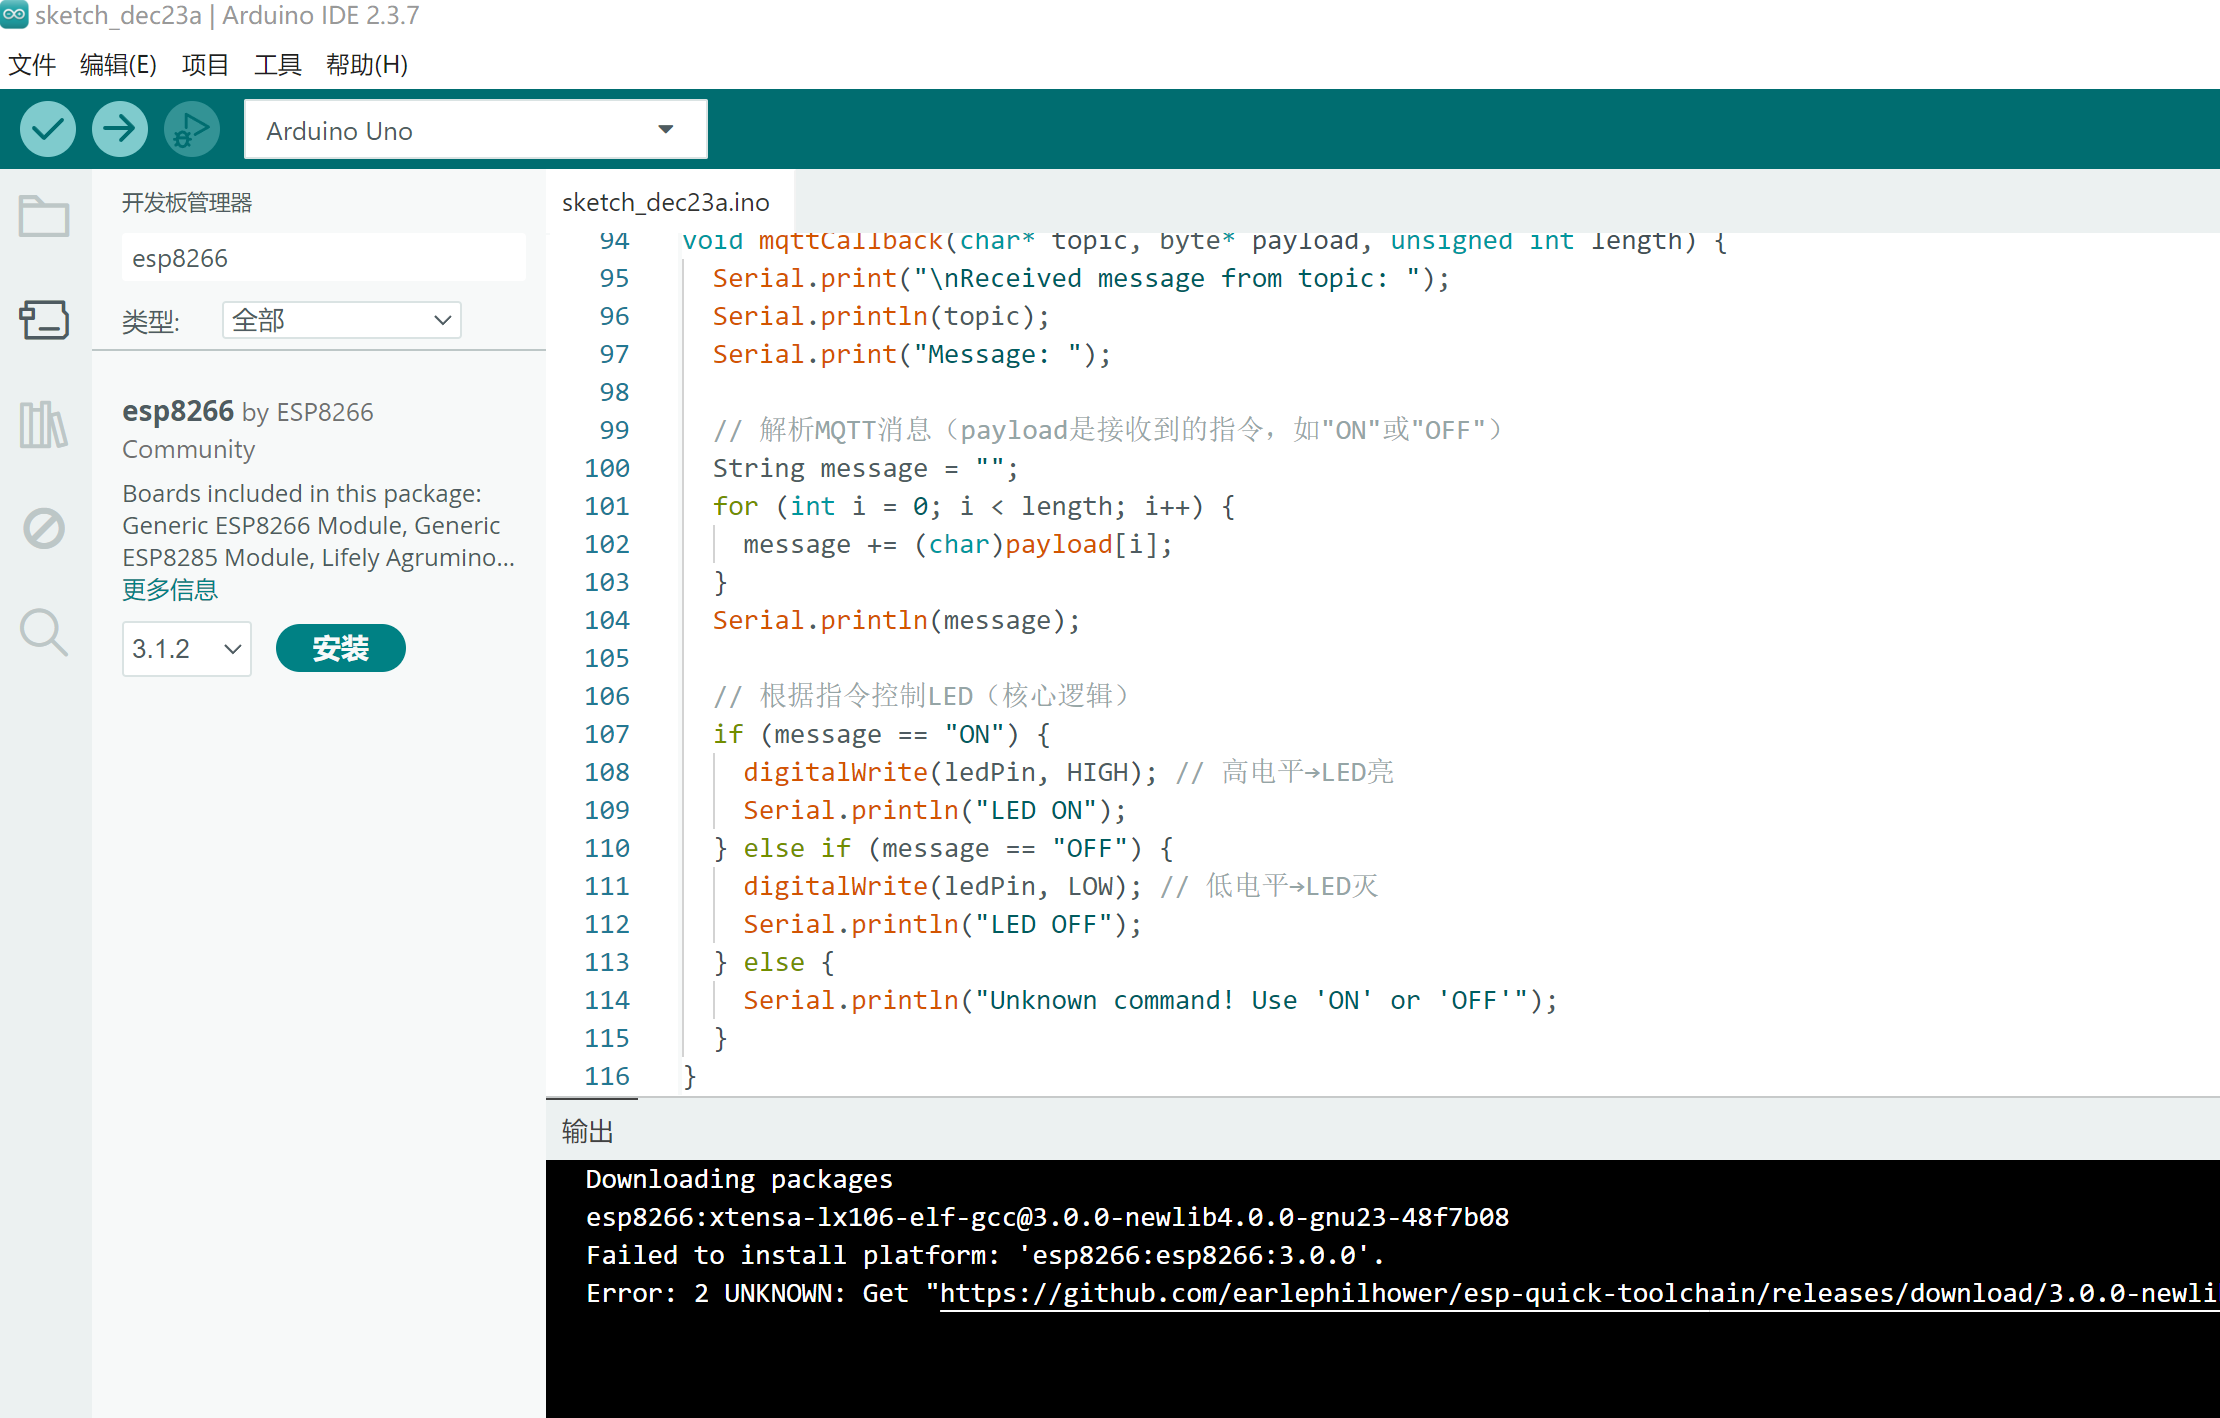Expand the 类型 全部 filter dropdown
The width and height of the screenshot is (2220, 1418).
click(341, 320)
